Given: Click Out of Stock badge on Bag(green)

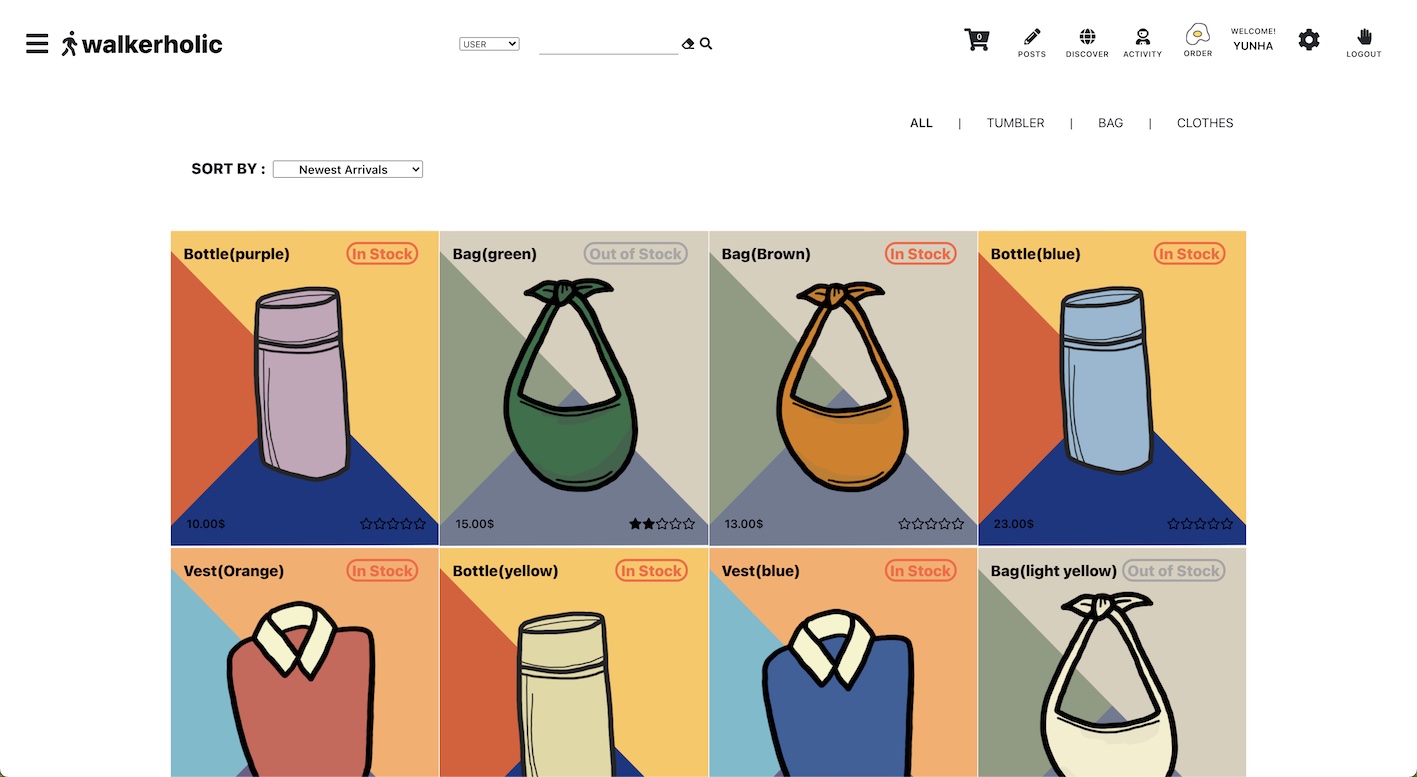Looking at the screenshot, I should coord(636,254).
